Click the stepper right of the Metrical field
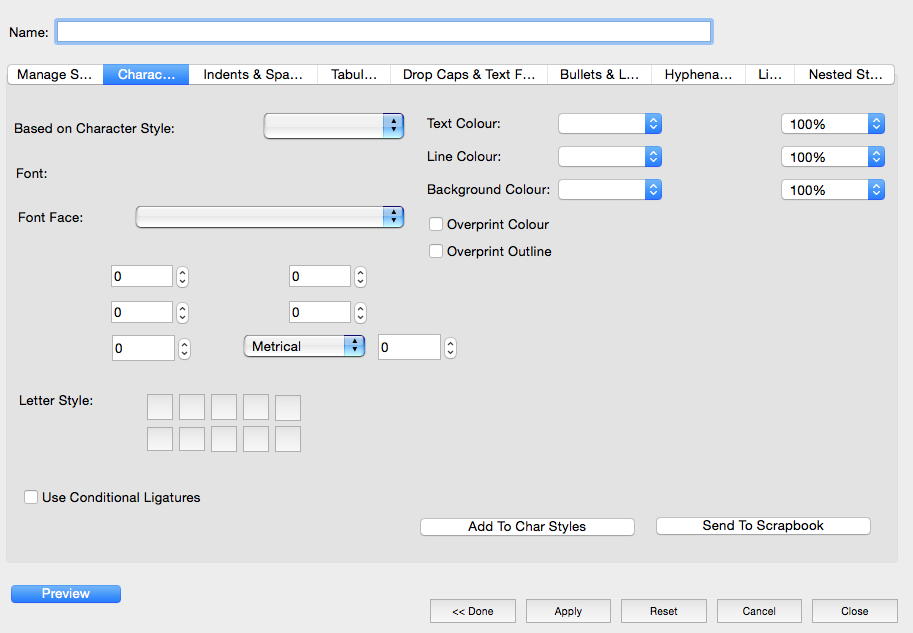This screenshot has height=633, width=913. 450,347
